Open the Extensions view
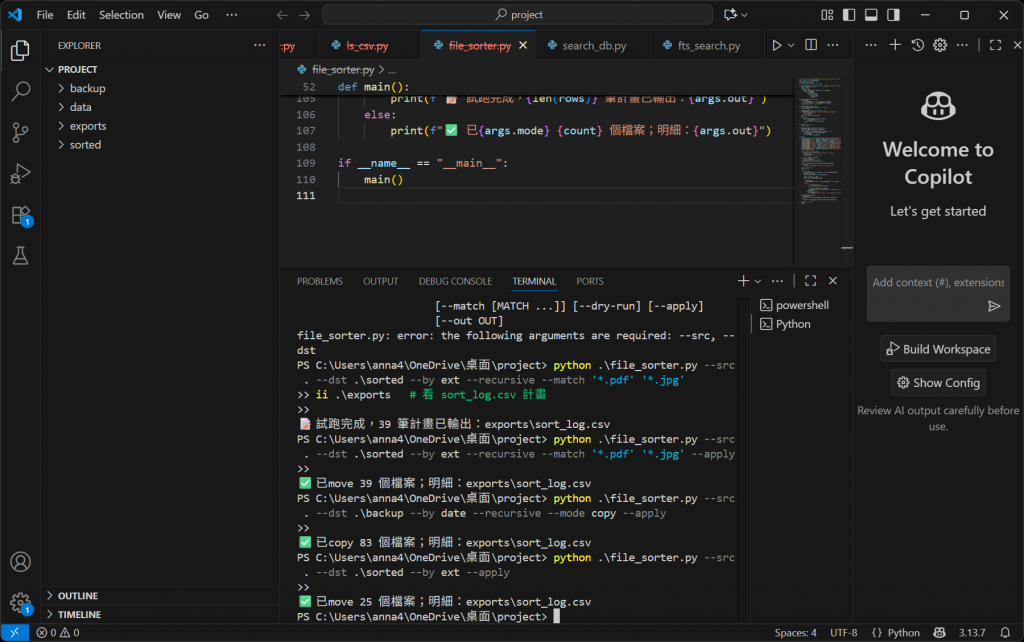This screenshot has width=1024, height=642. (20, 215)
